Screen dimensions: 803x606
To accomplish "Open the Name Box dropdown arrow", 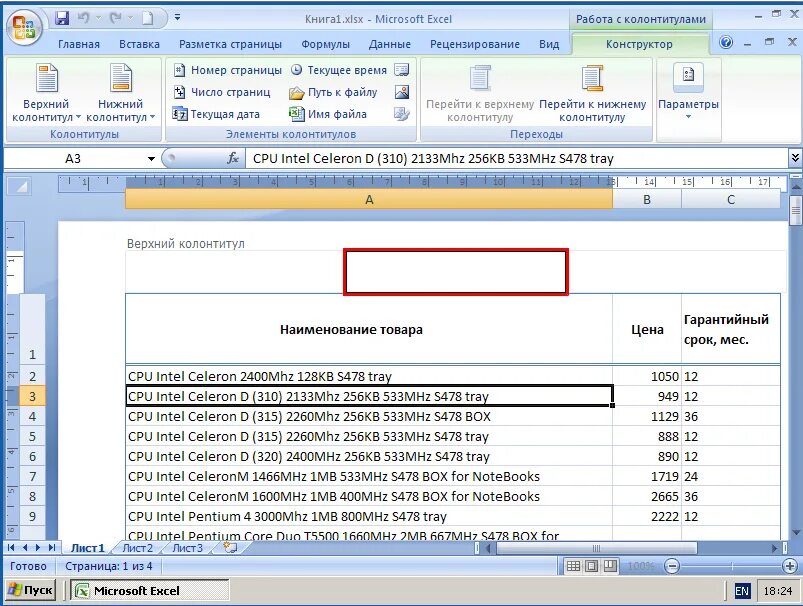I will (x=151, y=159).
